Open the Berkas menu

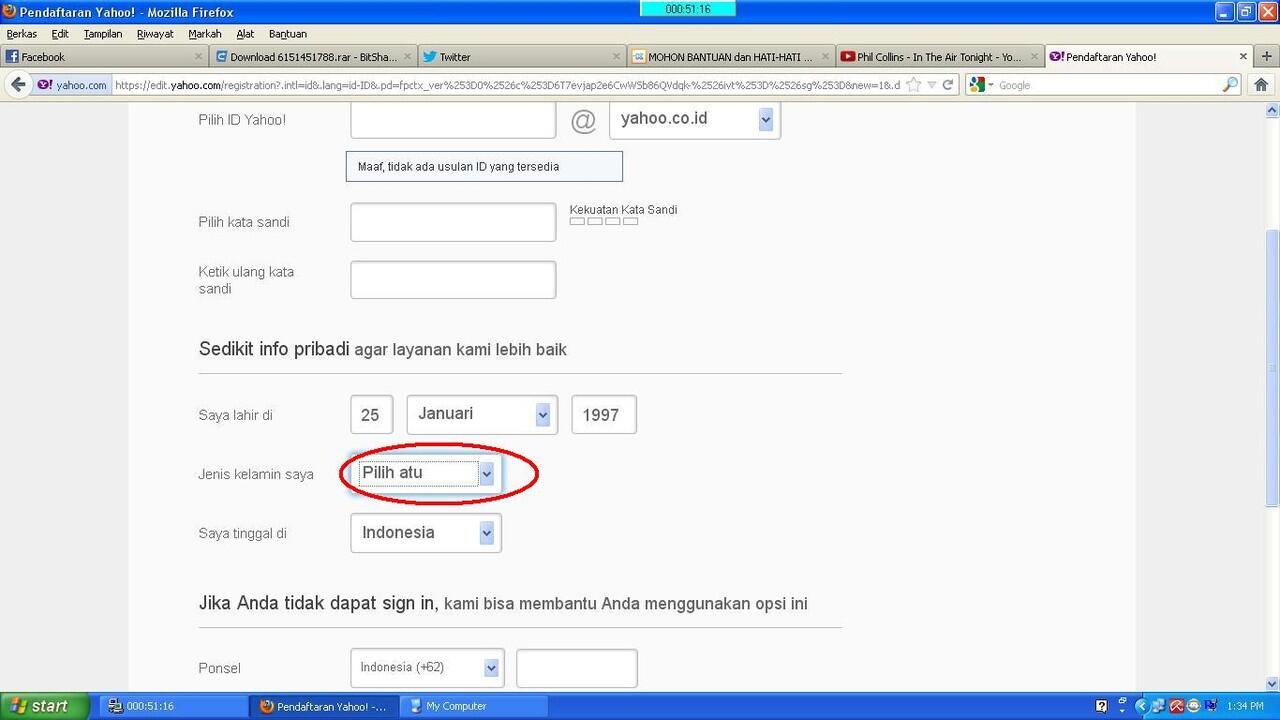(21, 34)
